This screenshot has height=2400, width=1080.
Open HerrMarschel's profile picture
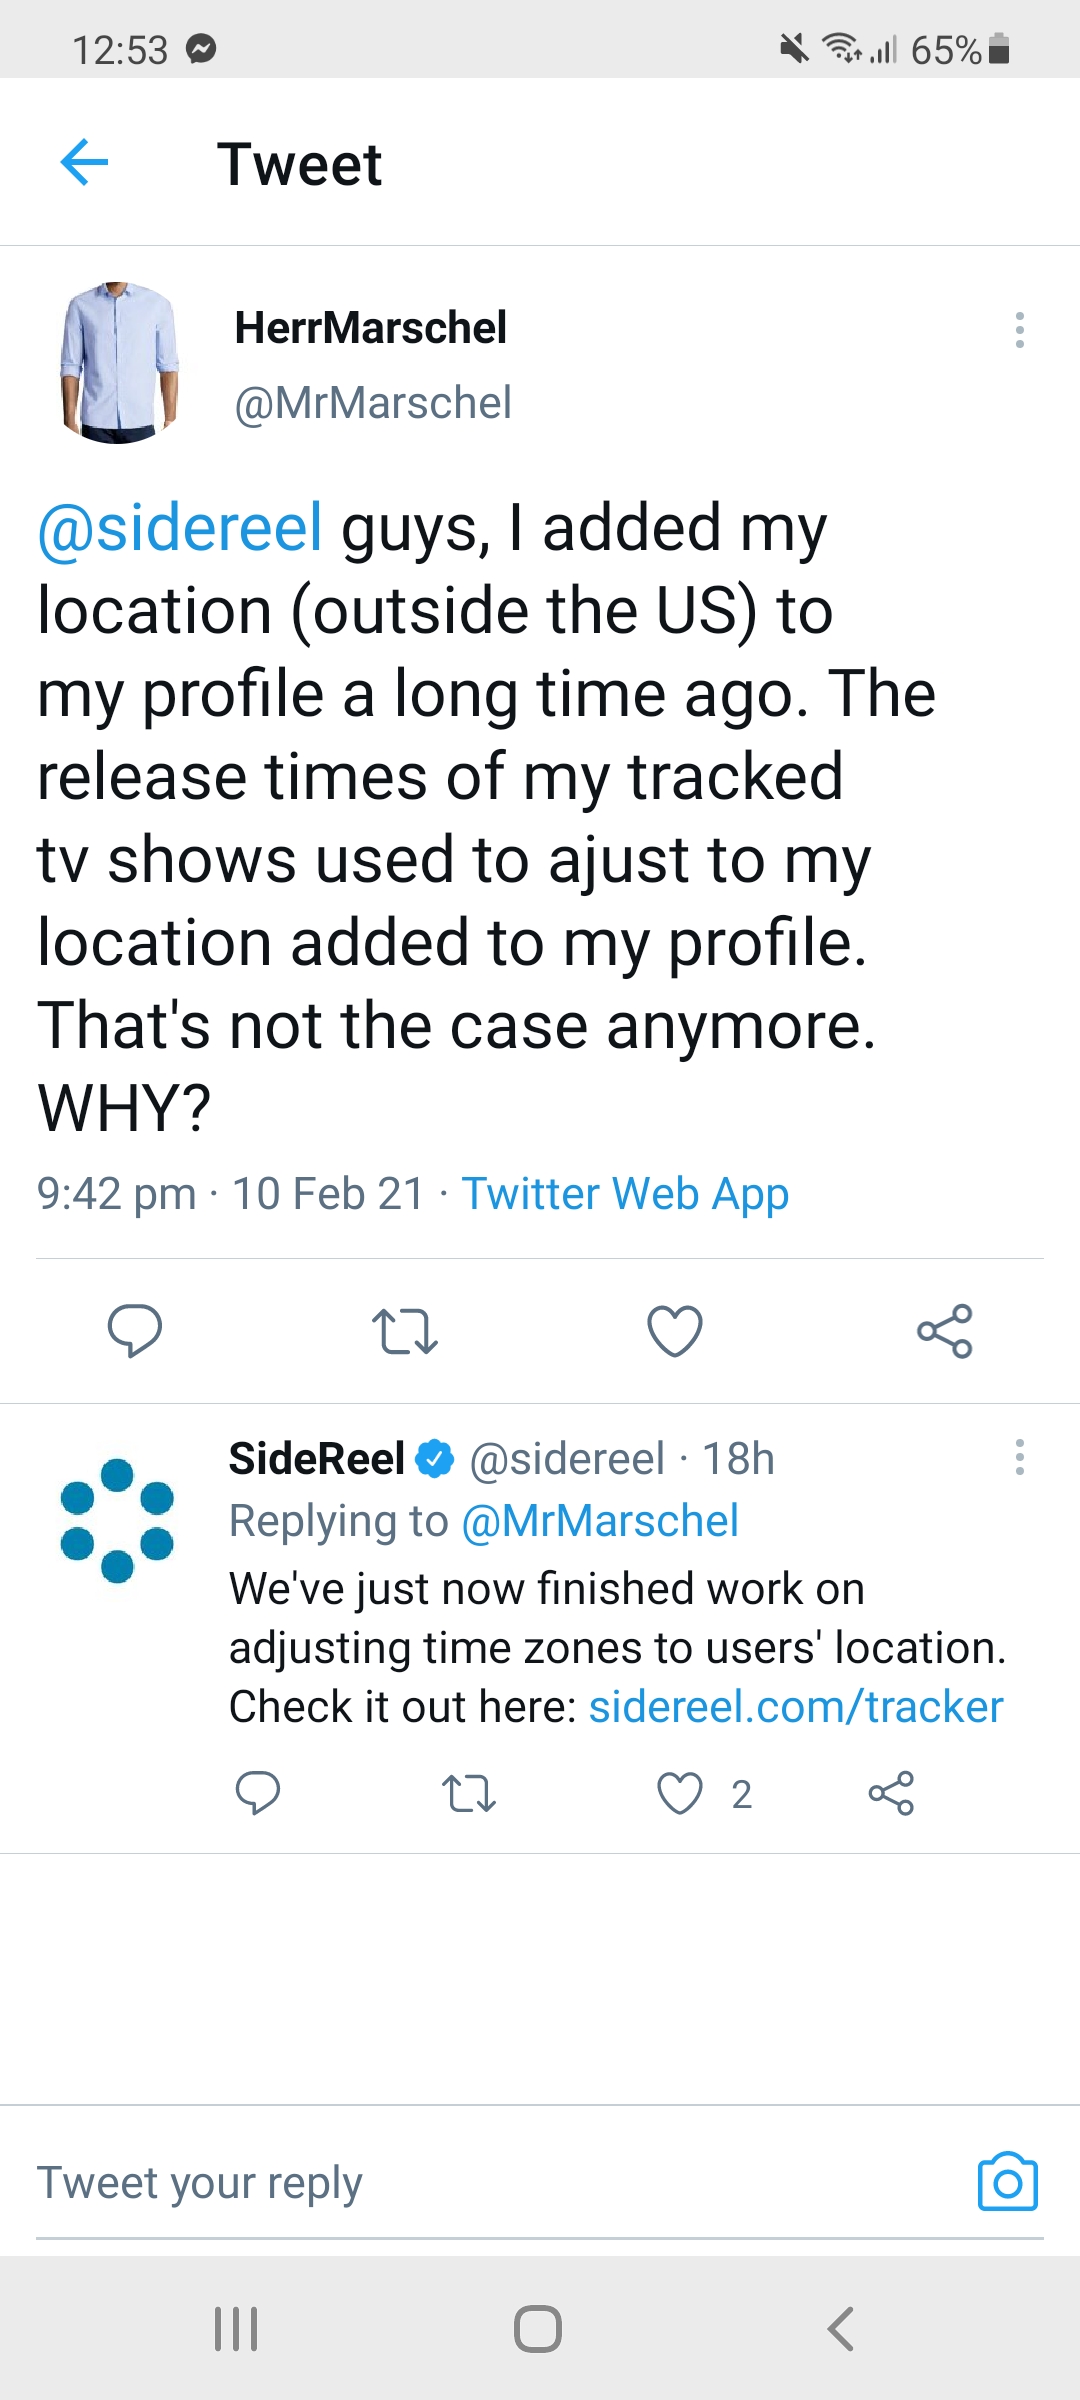120,363
